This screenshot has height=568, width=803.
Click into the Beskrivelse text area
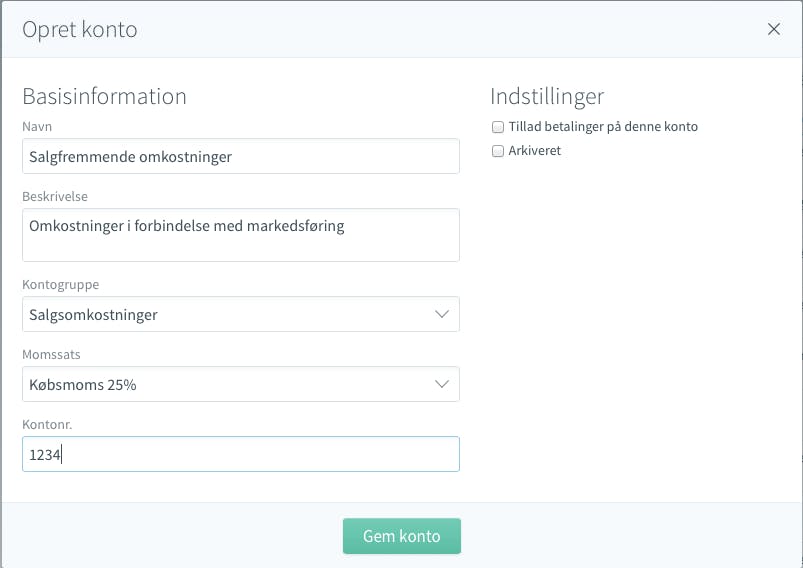(x=241, y=235)
